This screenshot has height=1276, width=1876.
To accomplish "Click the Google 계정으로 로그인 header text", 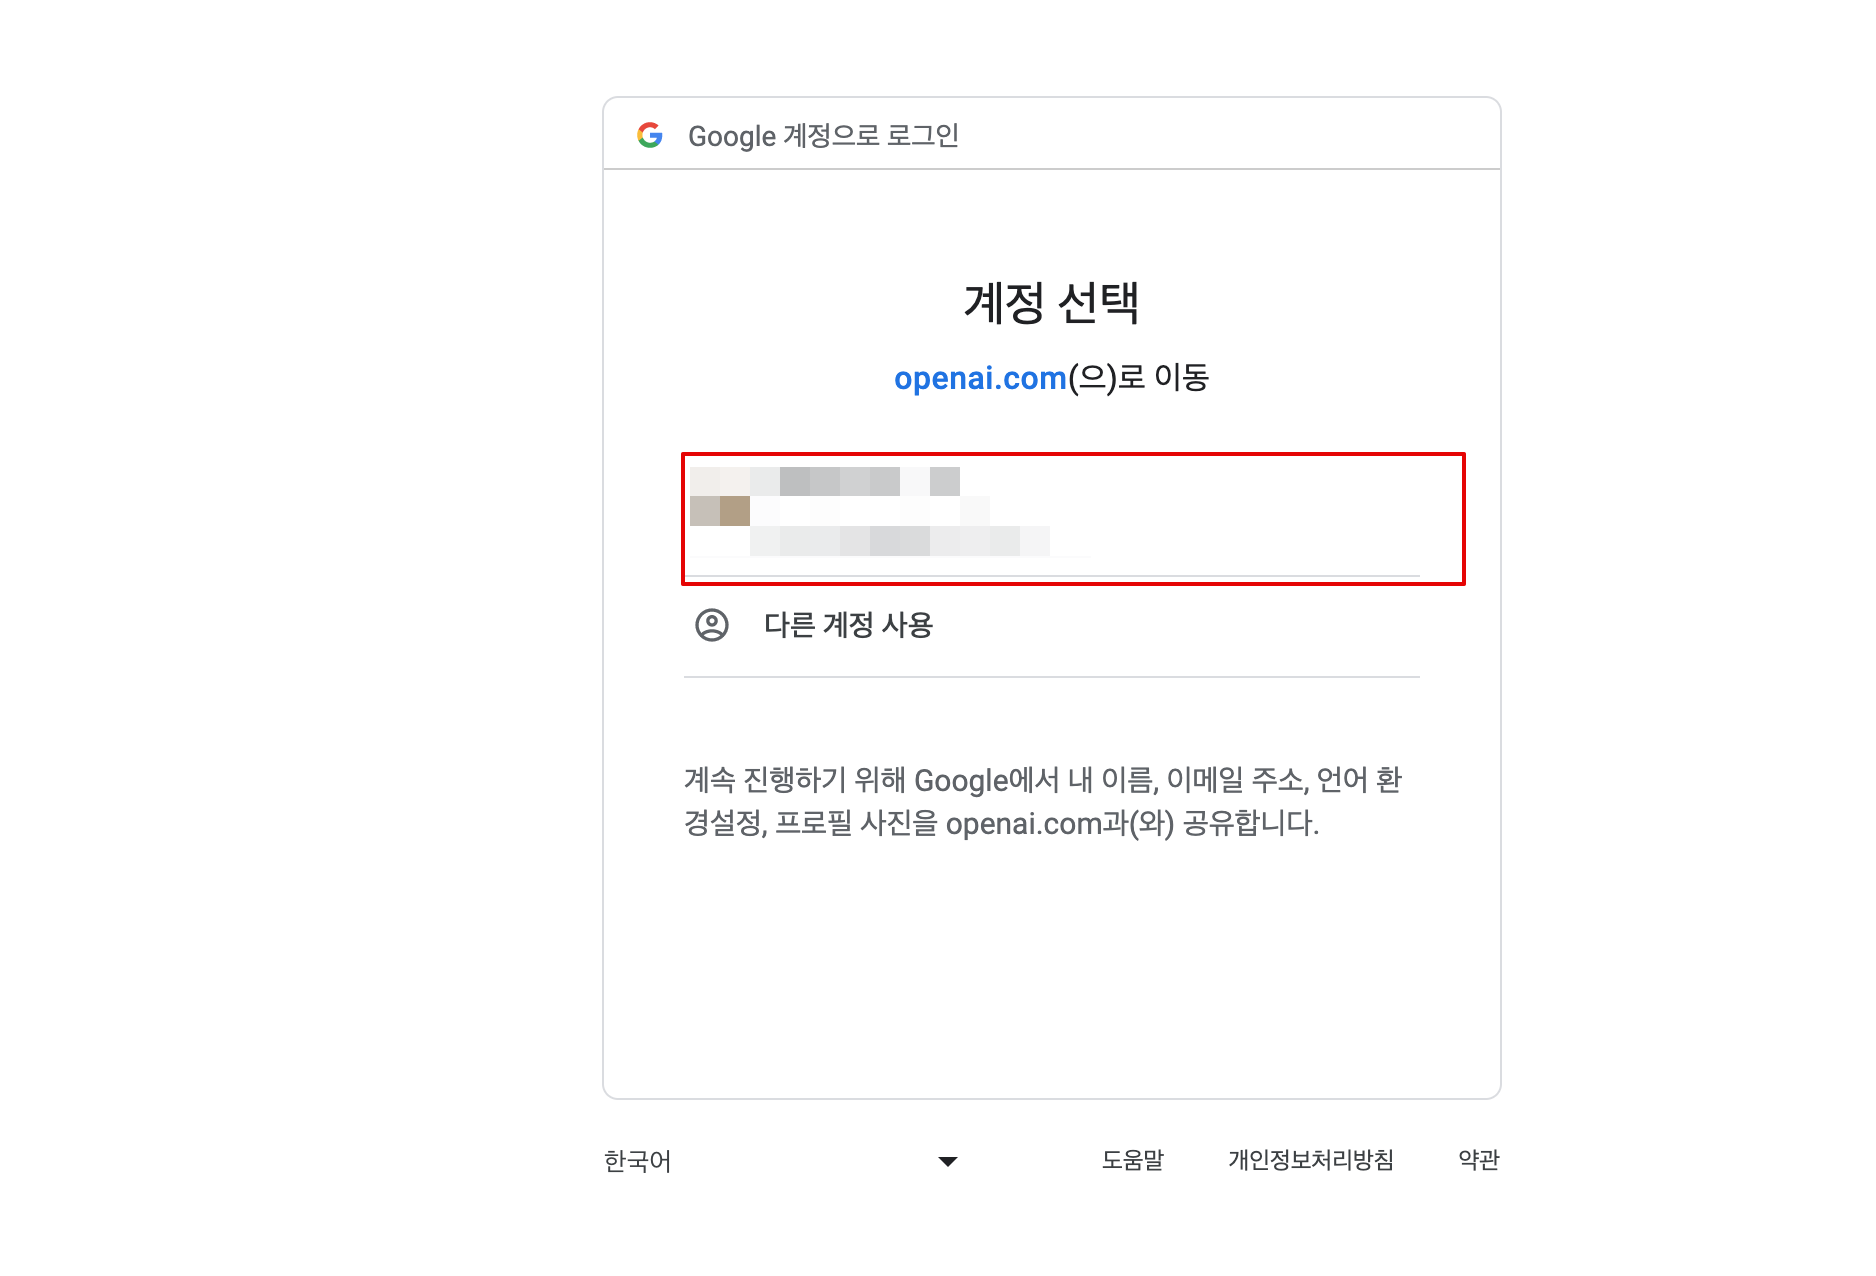I will click(x=824, y=136).
